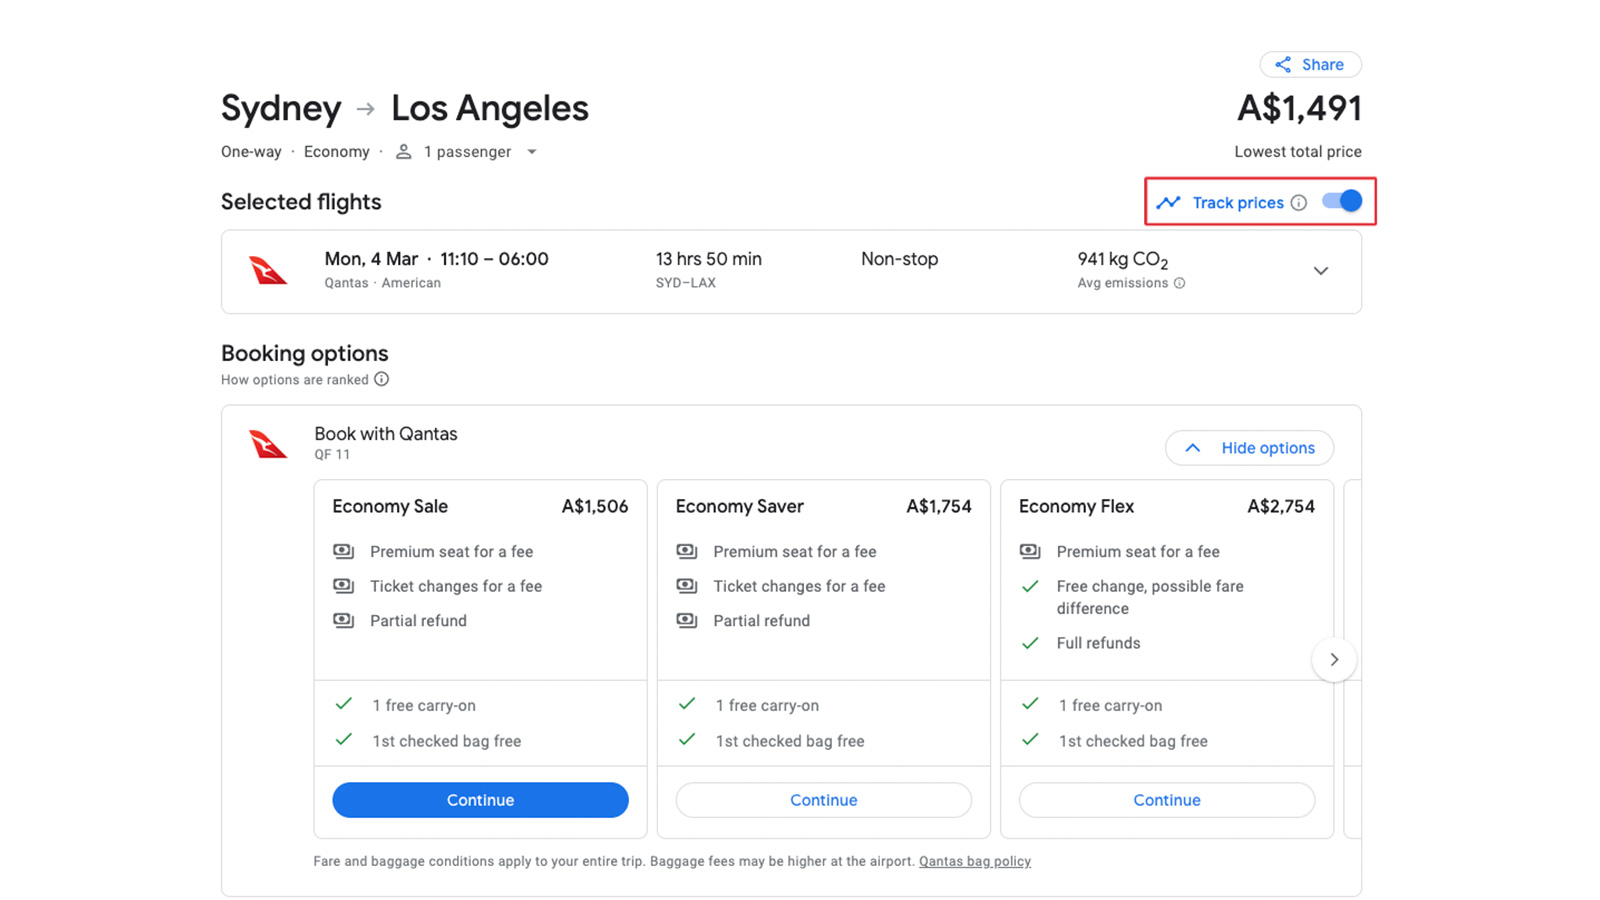
Task: Click Economy Sale checked bag checkmark
Action: (x=343, y=740)
